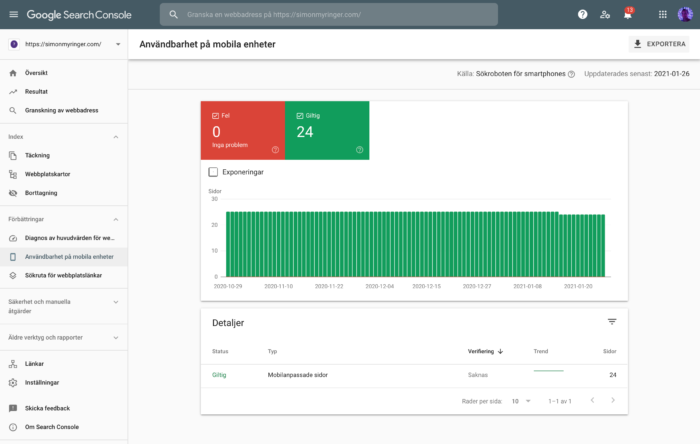This screenshot has width=700, height=444.
Task: Click the Typ column header
Action: tap(272, 351)
